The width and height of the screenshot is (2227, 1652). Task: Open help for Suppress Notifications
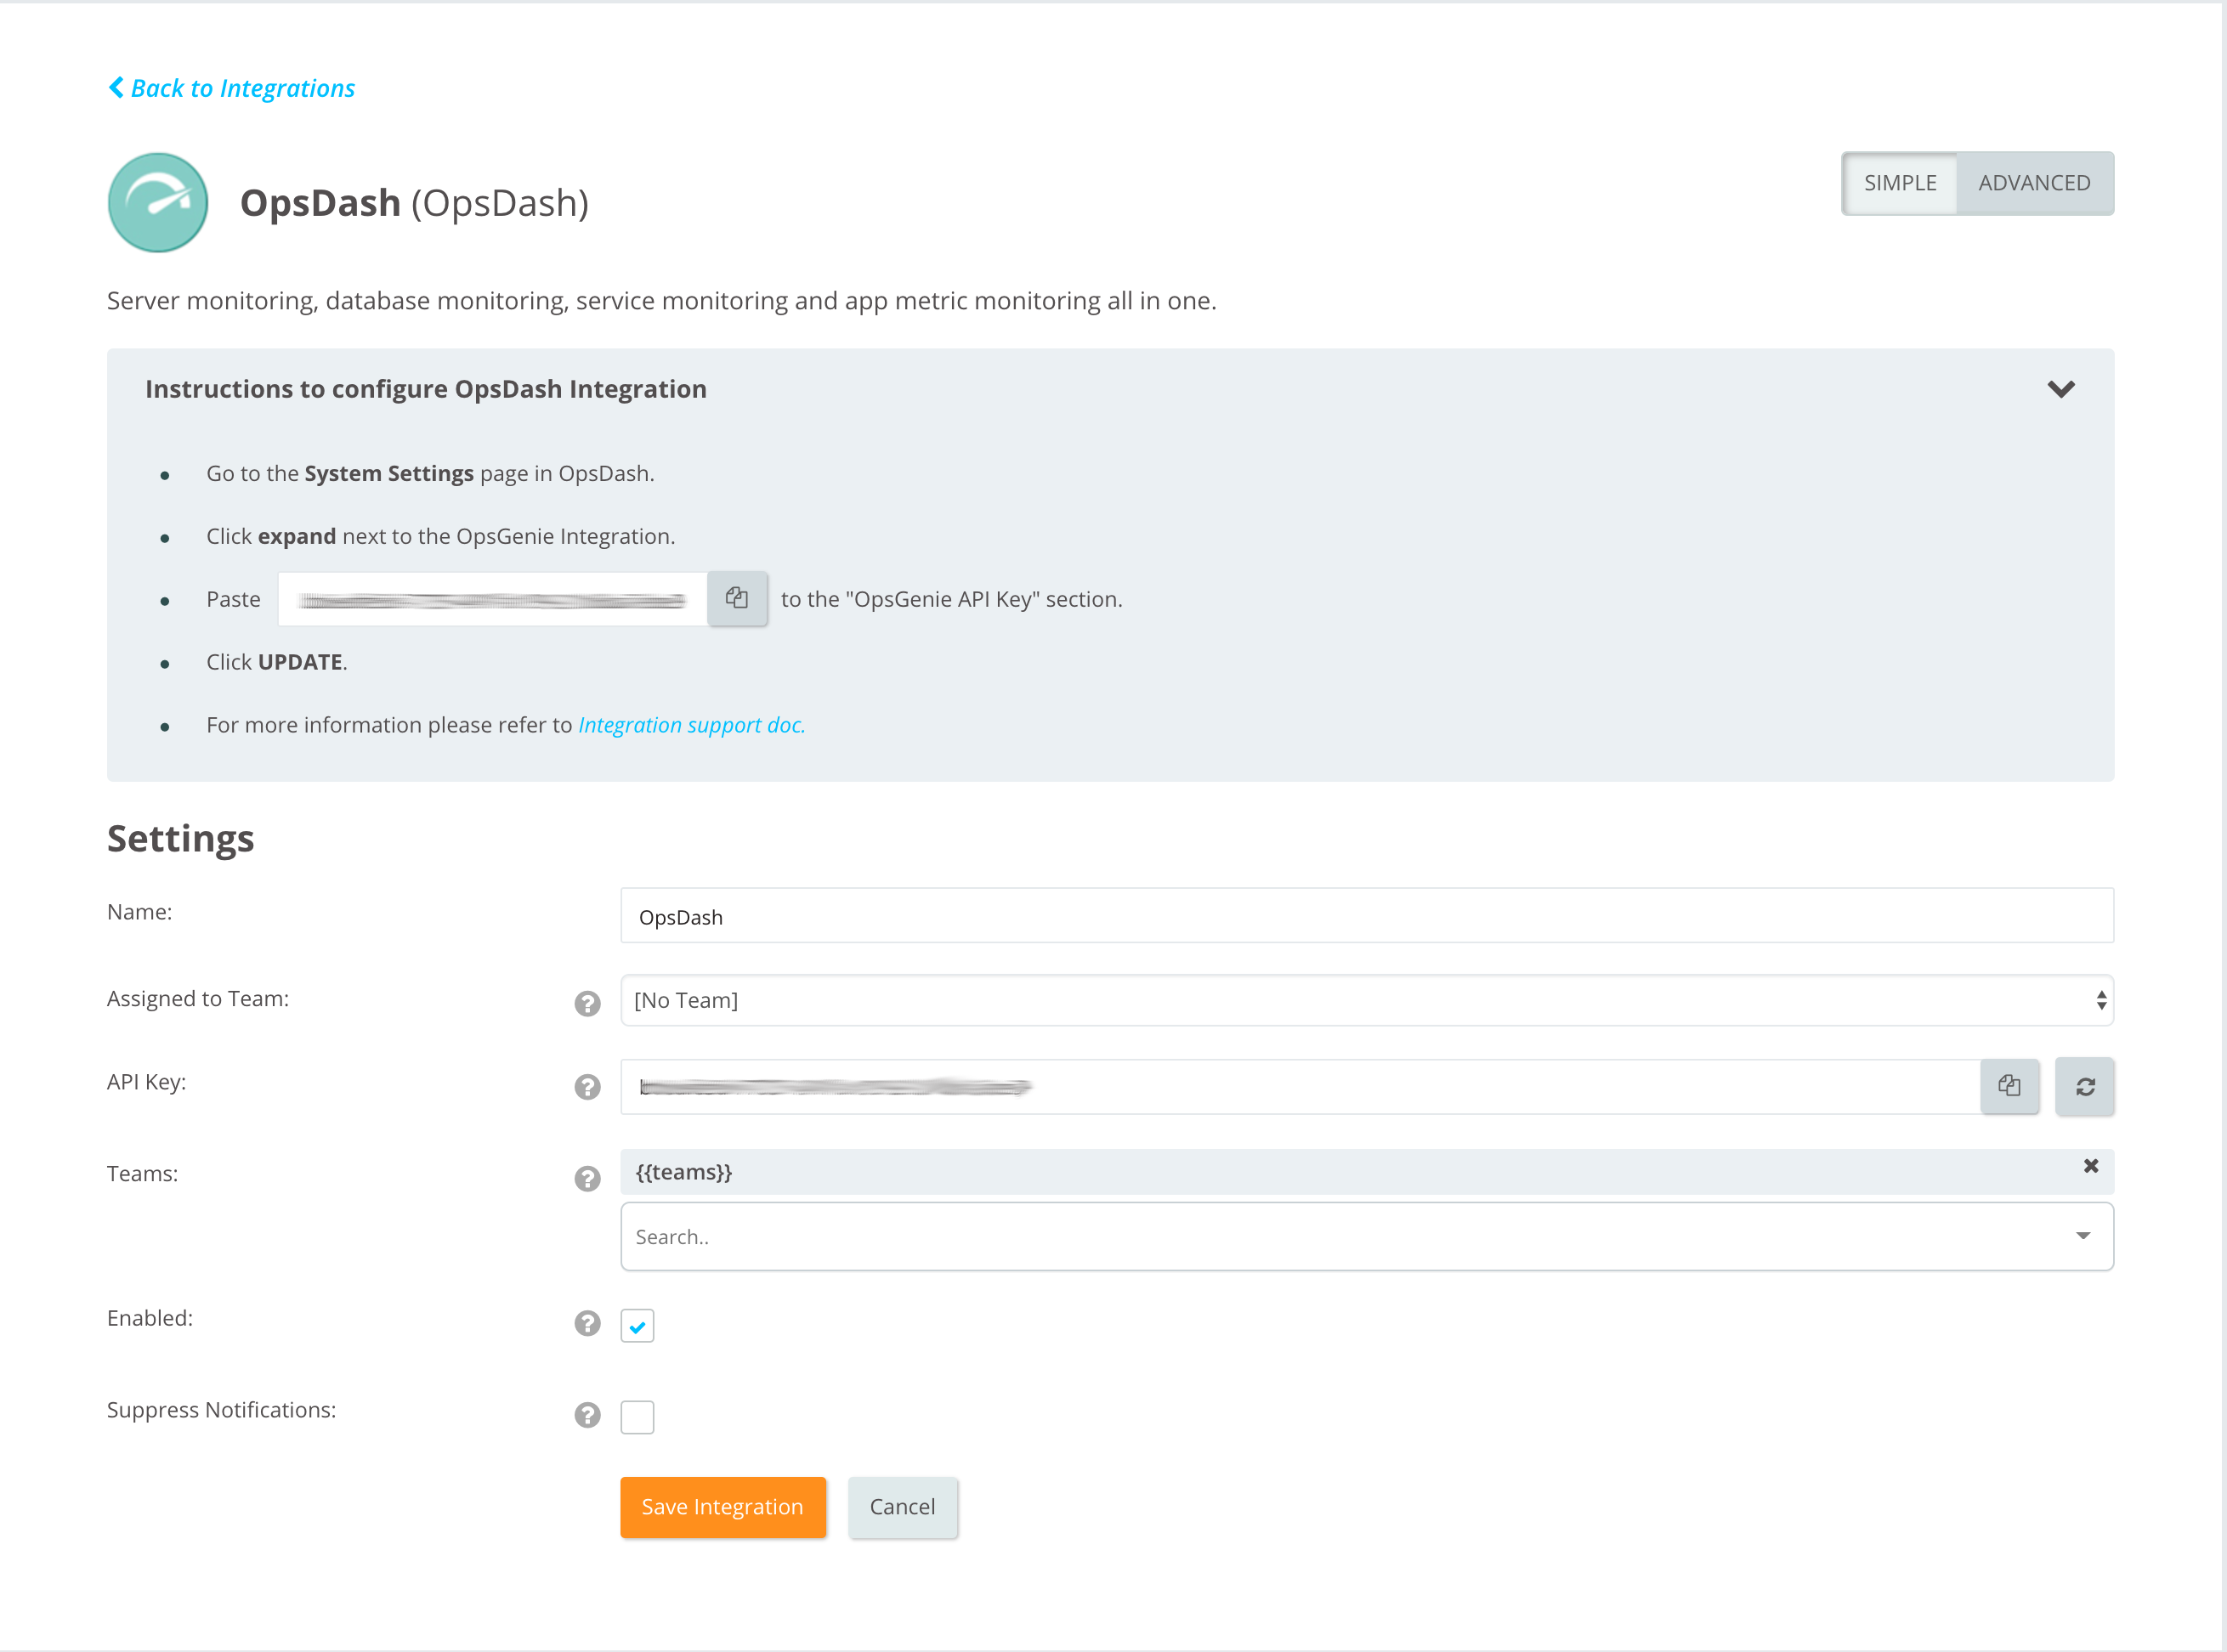tap(587, 1414)
